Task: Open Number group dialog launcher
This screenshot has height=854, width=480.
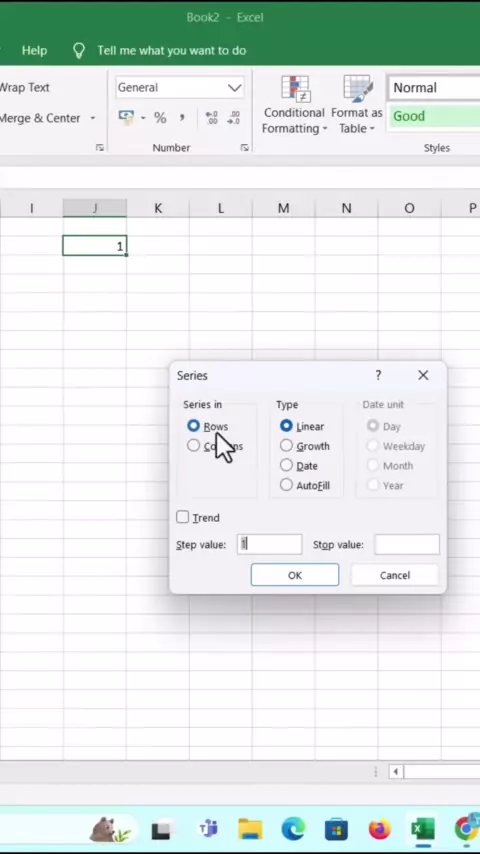Action: tap(245, 148)
